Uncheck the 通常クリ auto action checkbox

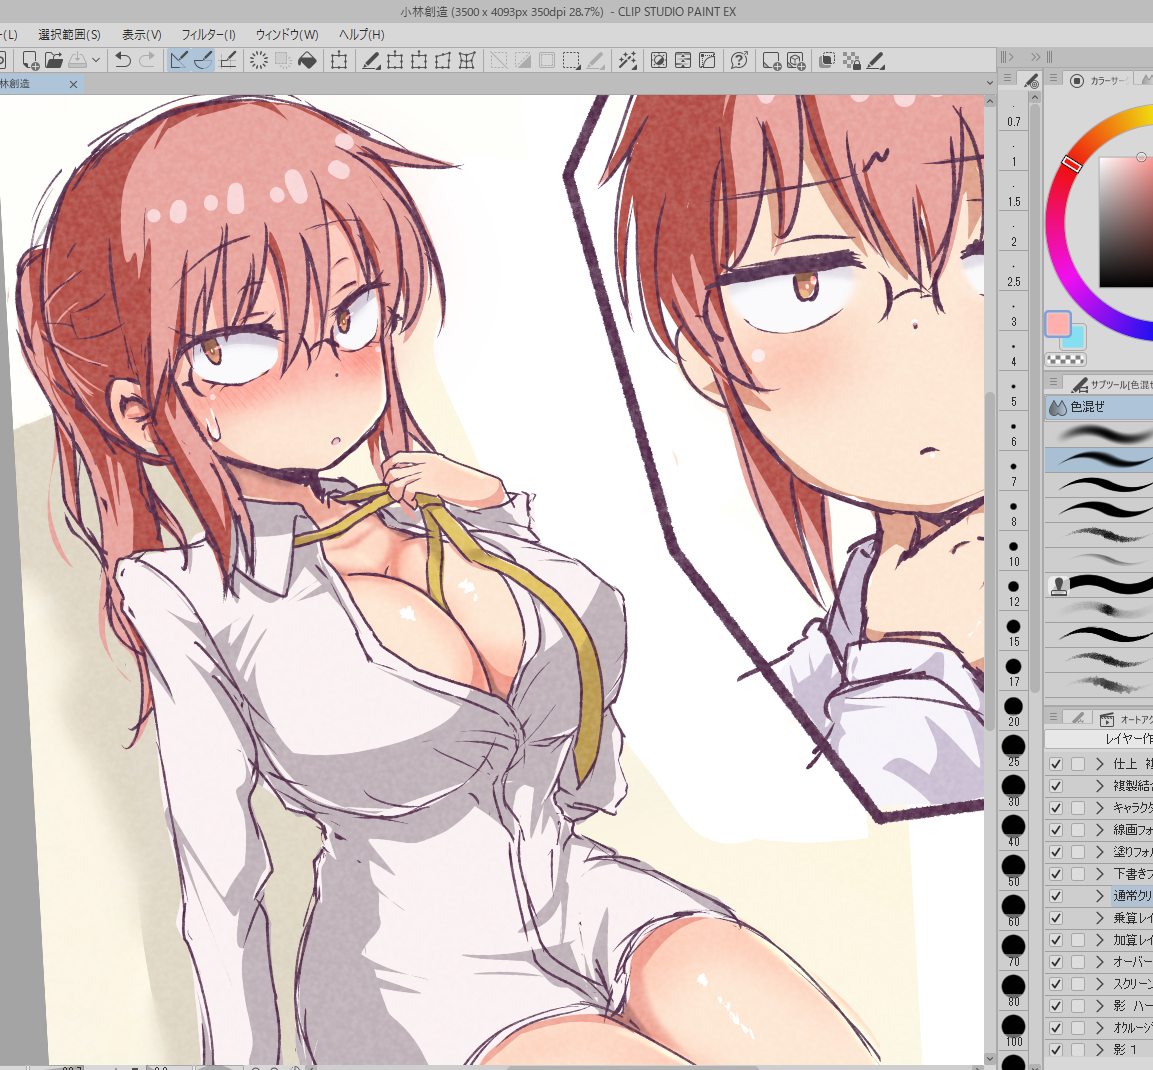(1056, 896)
